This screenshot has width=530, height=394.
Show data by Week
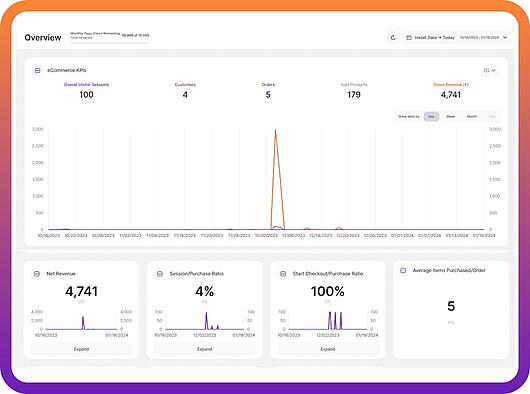click(x=451, y=116)
